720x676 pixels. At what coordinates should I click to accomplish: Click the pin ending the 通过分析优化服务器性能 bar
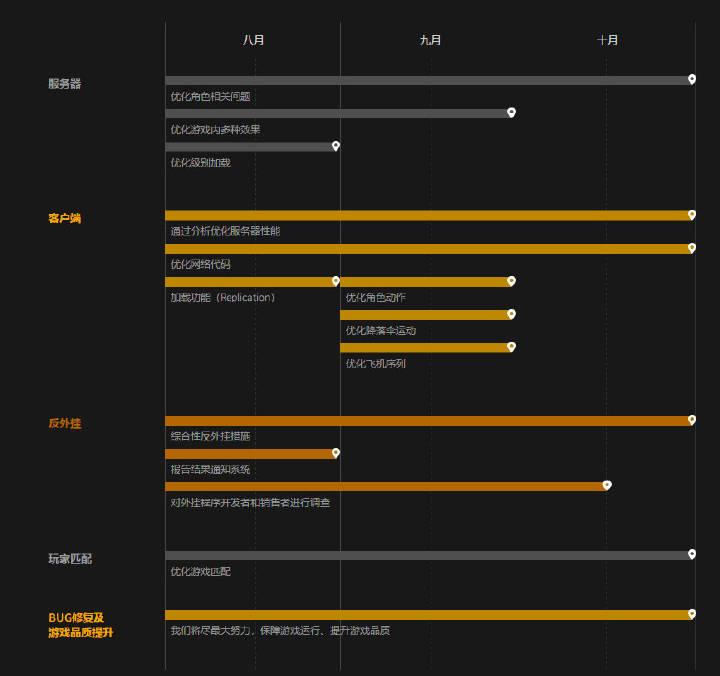click(692, 215)
